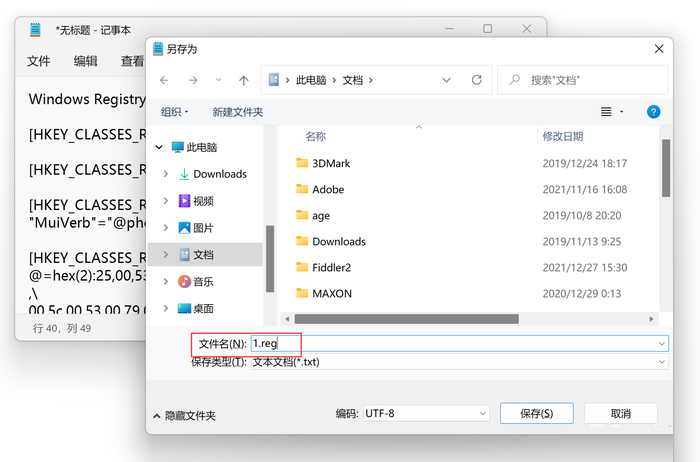Viewport: 700px width, 462px height.
Task: Expand the 文档 tree node
Action: click(166, 254)
